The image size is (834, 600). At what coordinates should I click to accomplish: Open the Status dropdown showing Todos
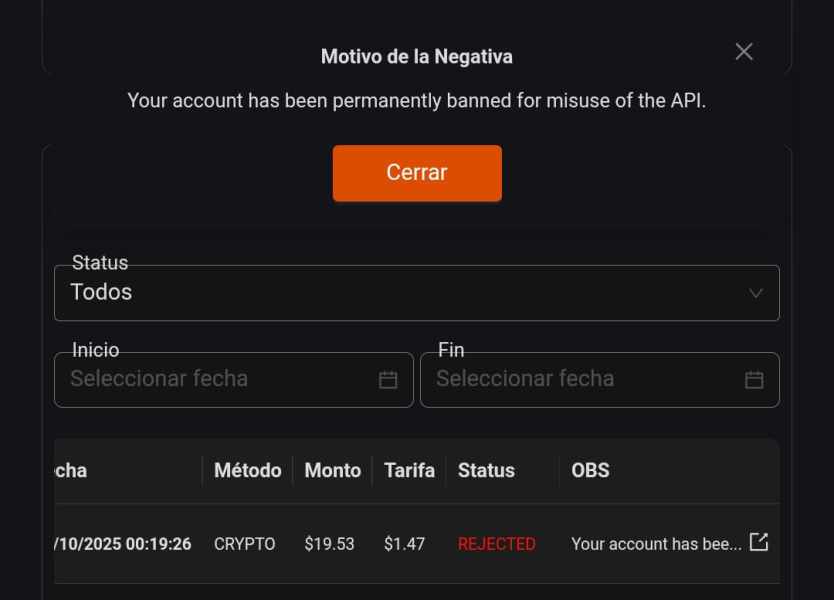click(x=400, y=293)
